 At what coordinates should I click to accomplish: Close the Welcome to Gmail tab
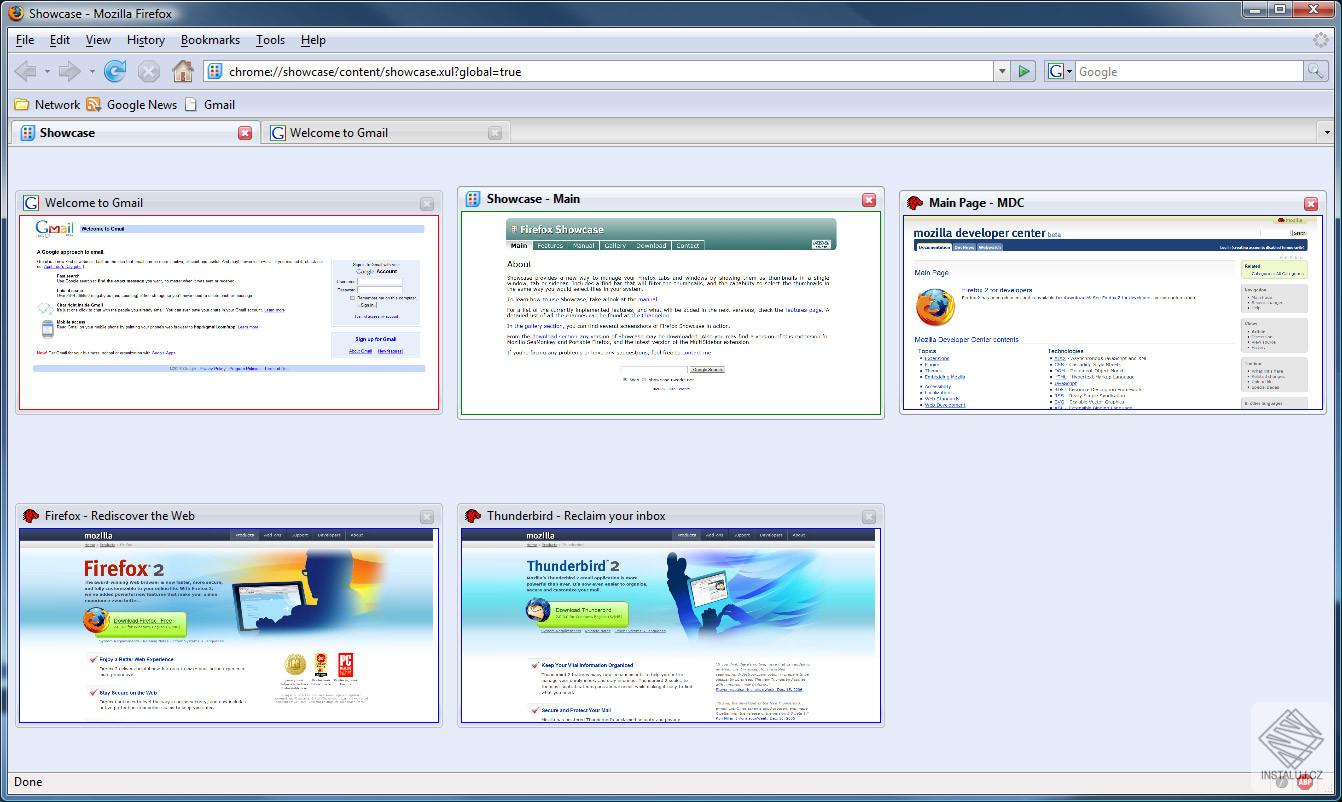[495, 133]
